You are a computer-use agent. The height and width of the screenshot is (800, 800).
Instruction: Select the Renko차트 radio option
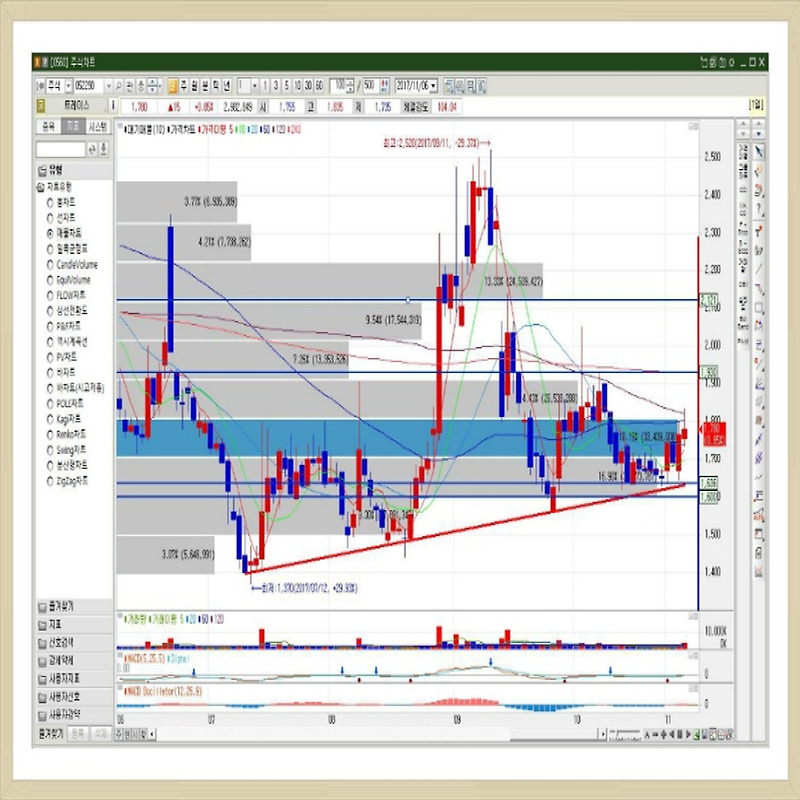50,435
